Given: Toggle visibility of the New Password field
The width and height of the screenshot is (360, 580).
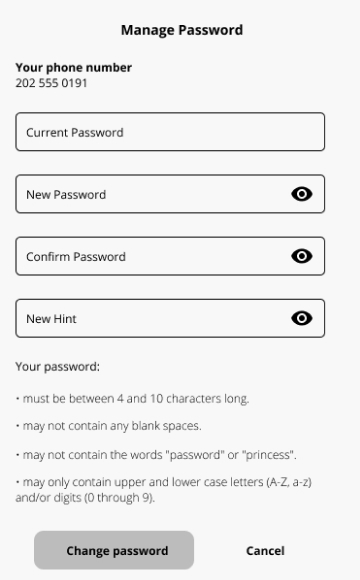Looking at the screenshot, I should [302, 194].
